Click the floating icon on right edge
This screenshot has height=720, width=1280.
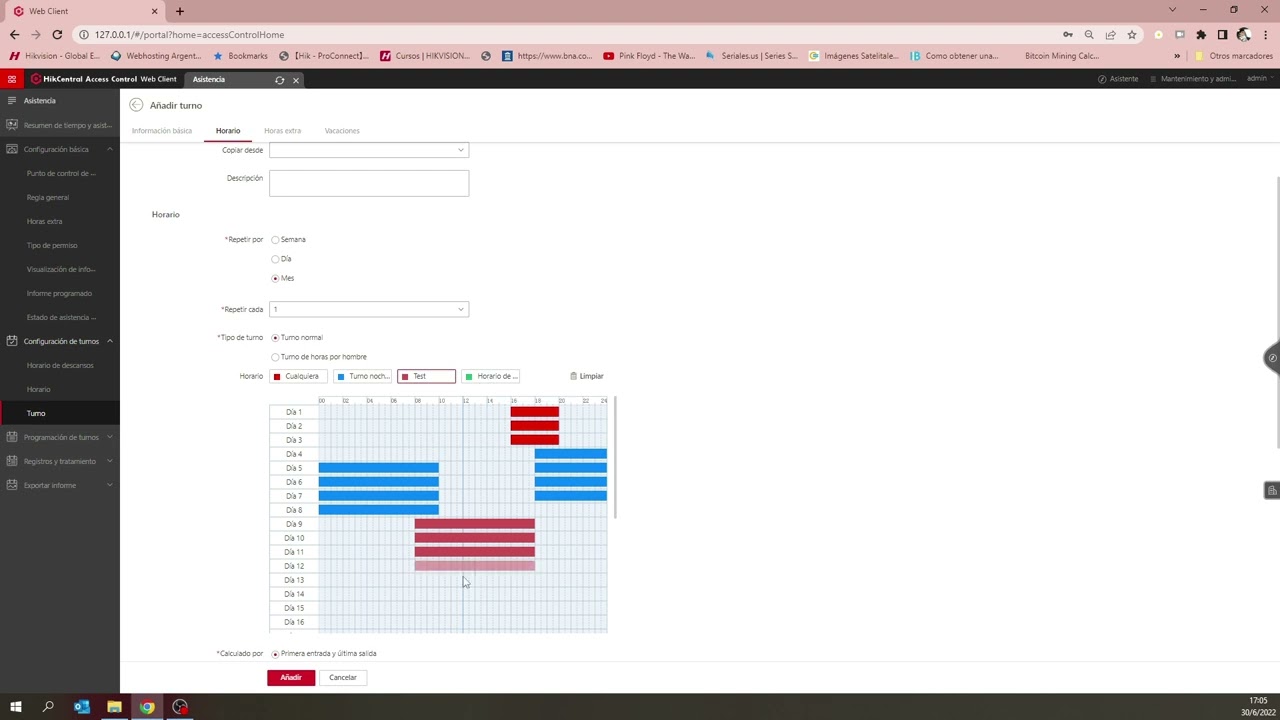click(x=1272, y=358)
